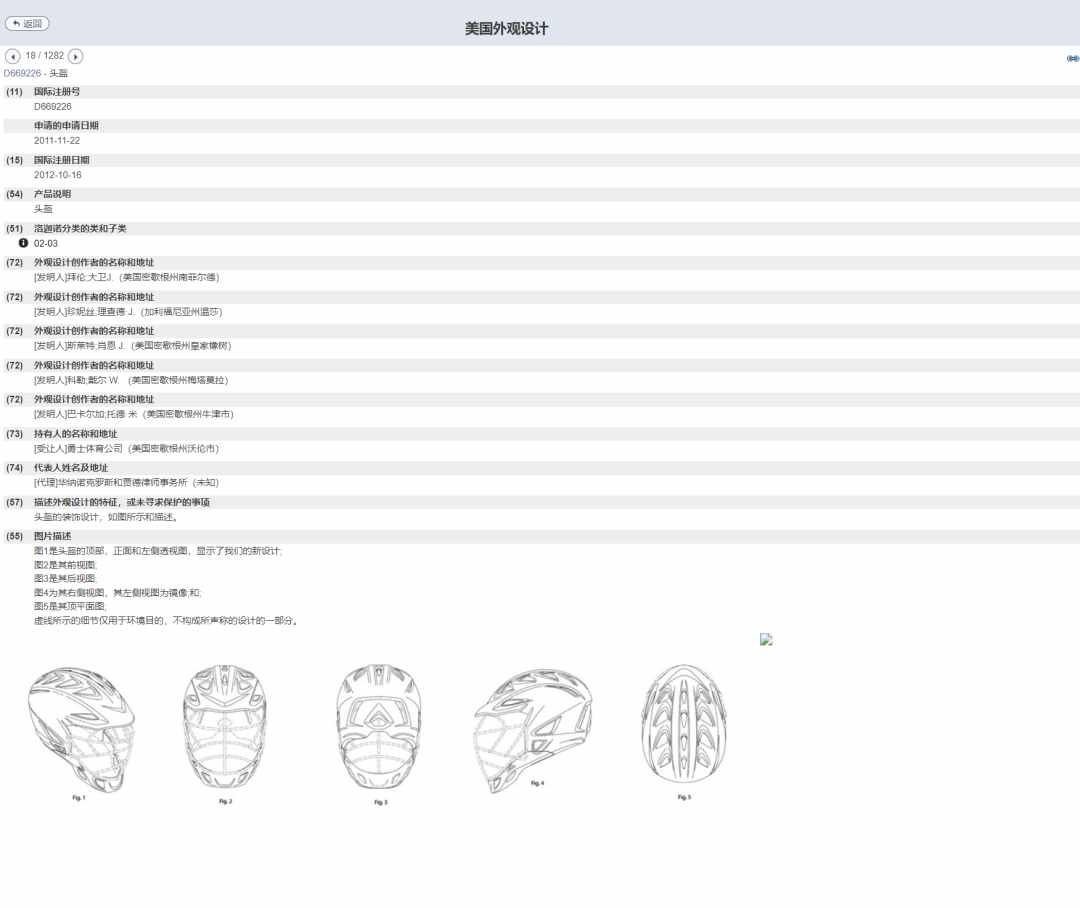This screenshot has width=1080, height=908.
Task: Click the 18 / 1282 record counter
Action: tap(44, 56)
